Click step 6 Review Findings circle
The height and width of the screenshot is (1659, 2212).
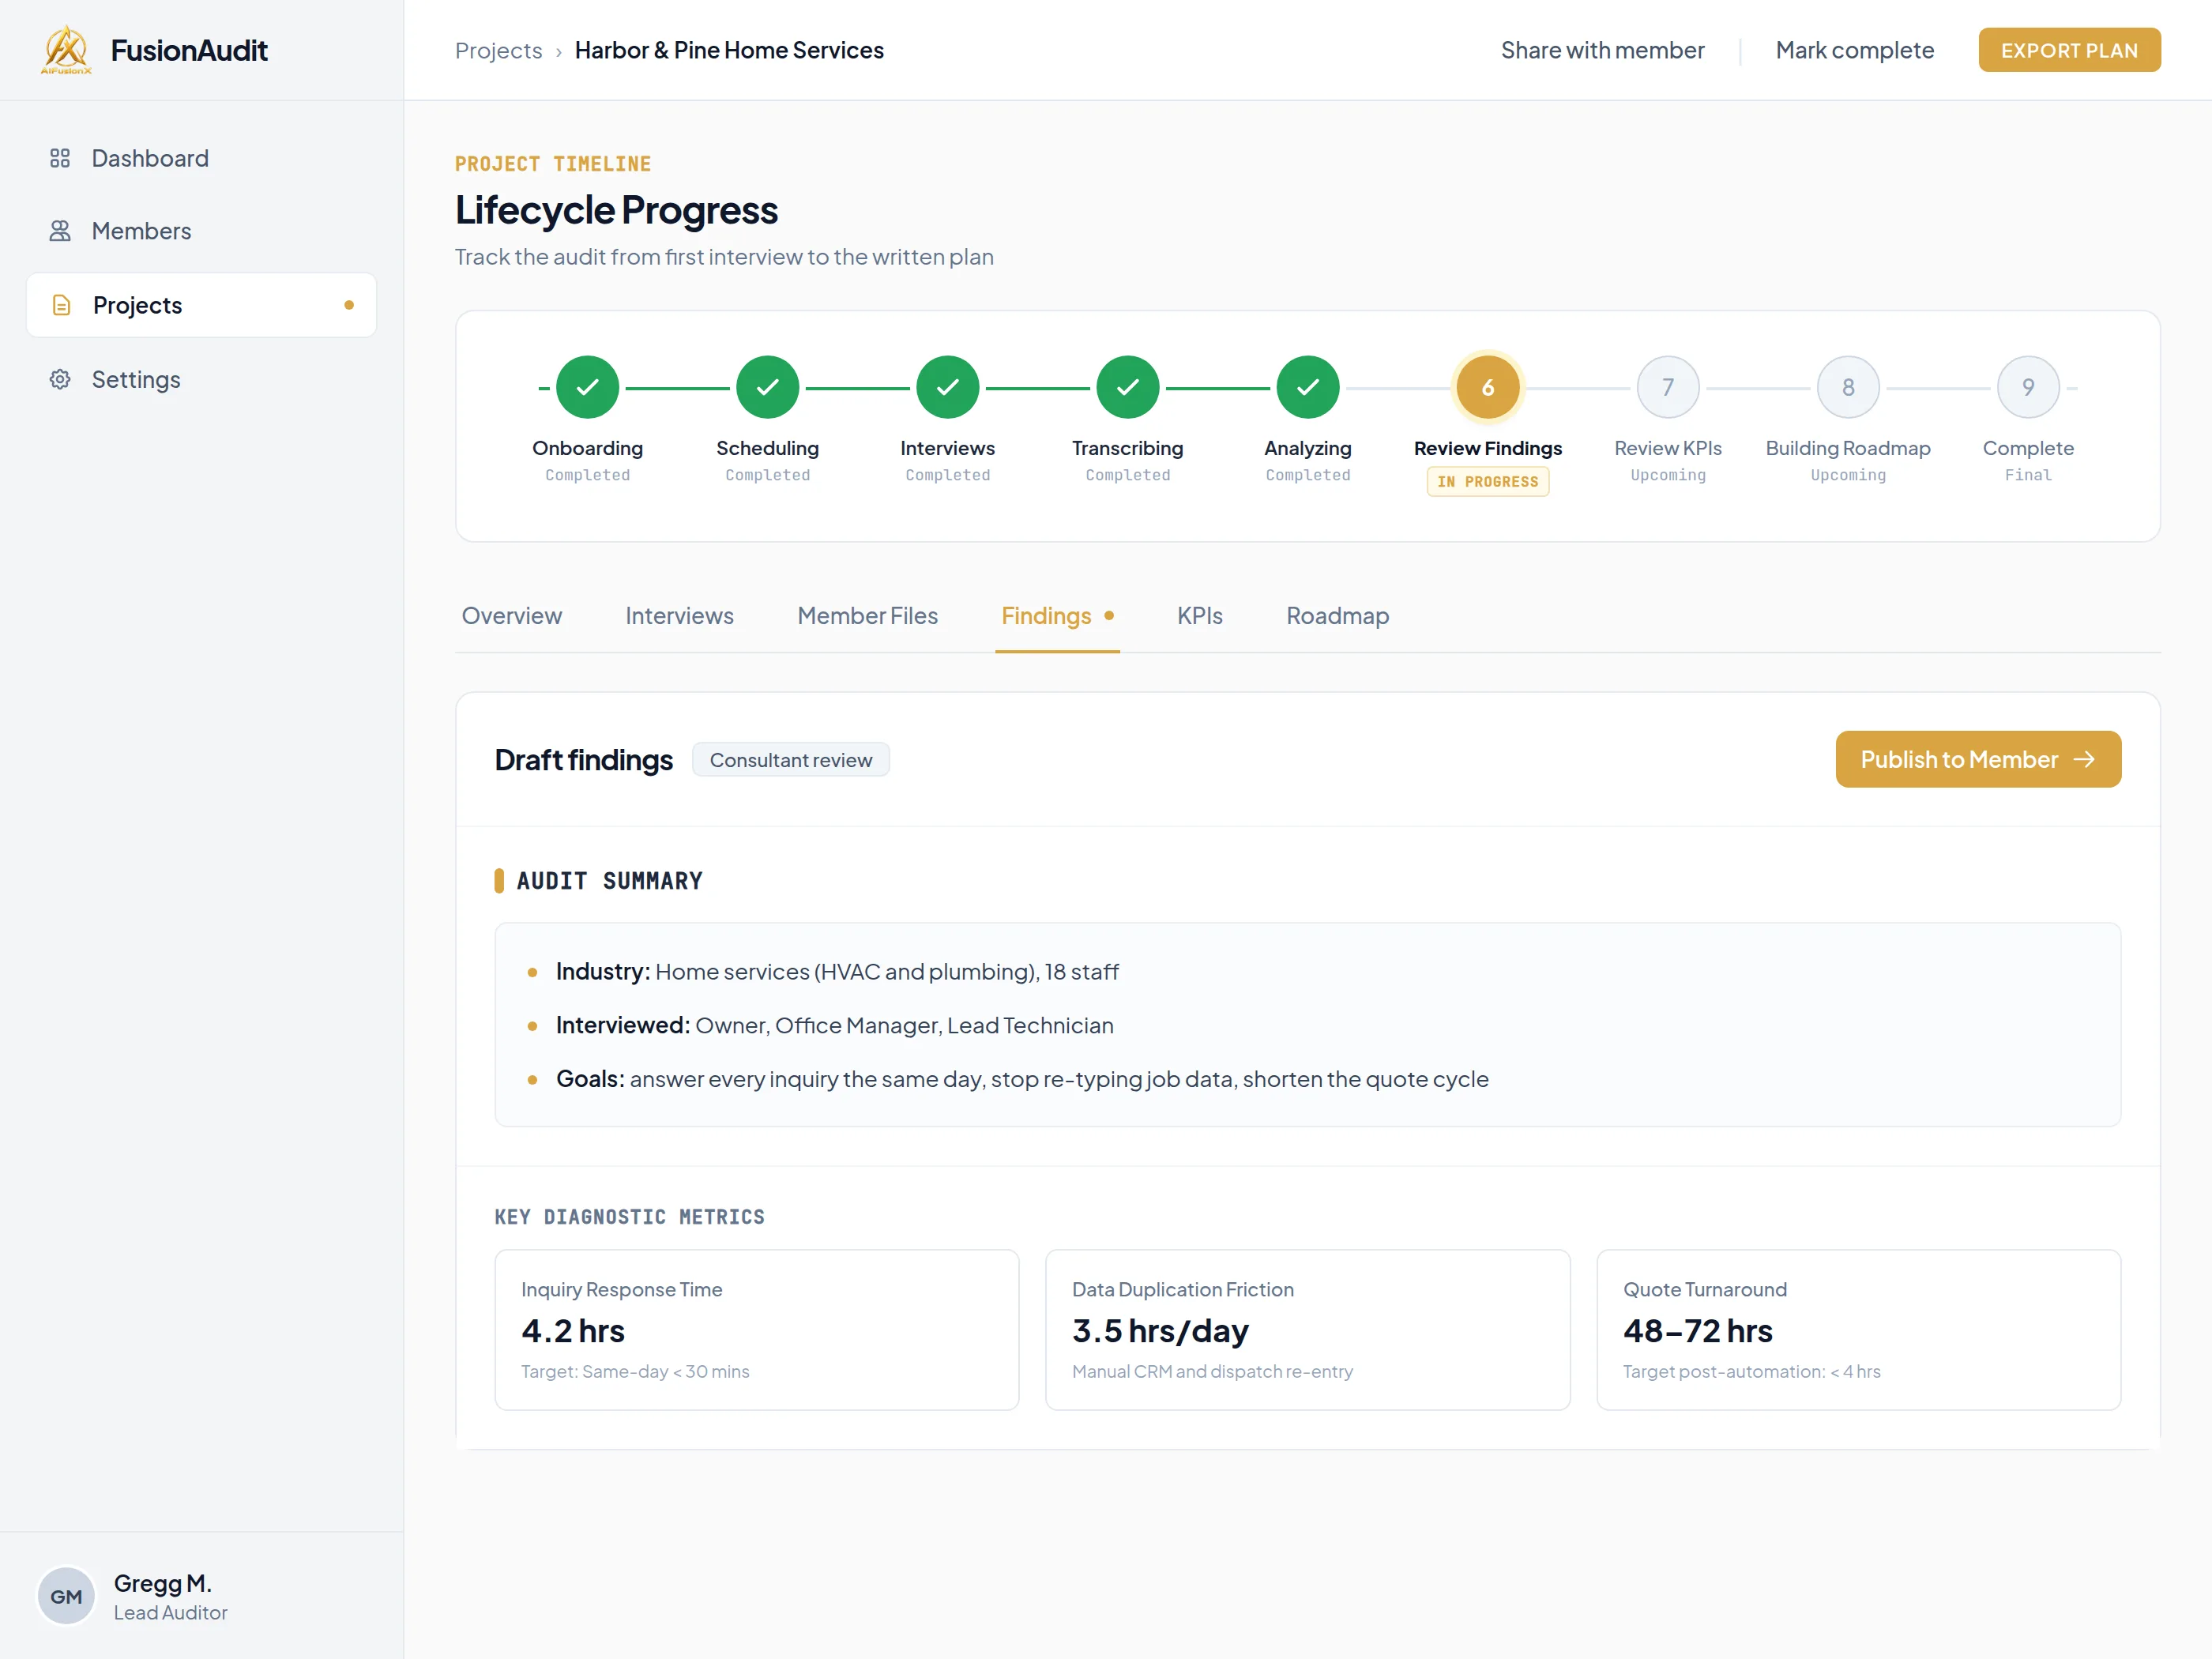click(1487, 387)
